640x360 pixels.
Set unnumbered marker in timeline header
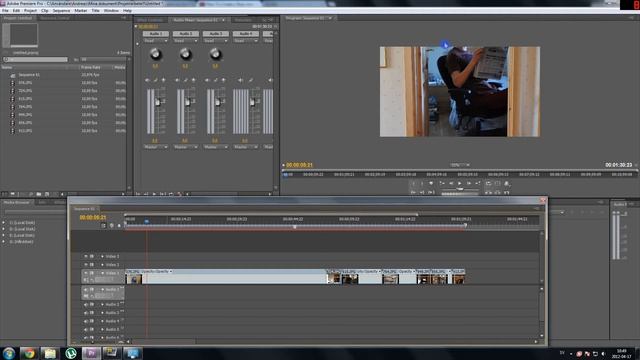click(x=119, y=225)
